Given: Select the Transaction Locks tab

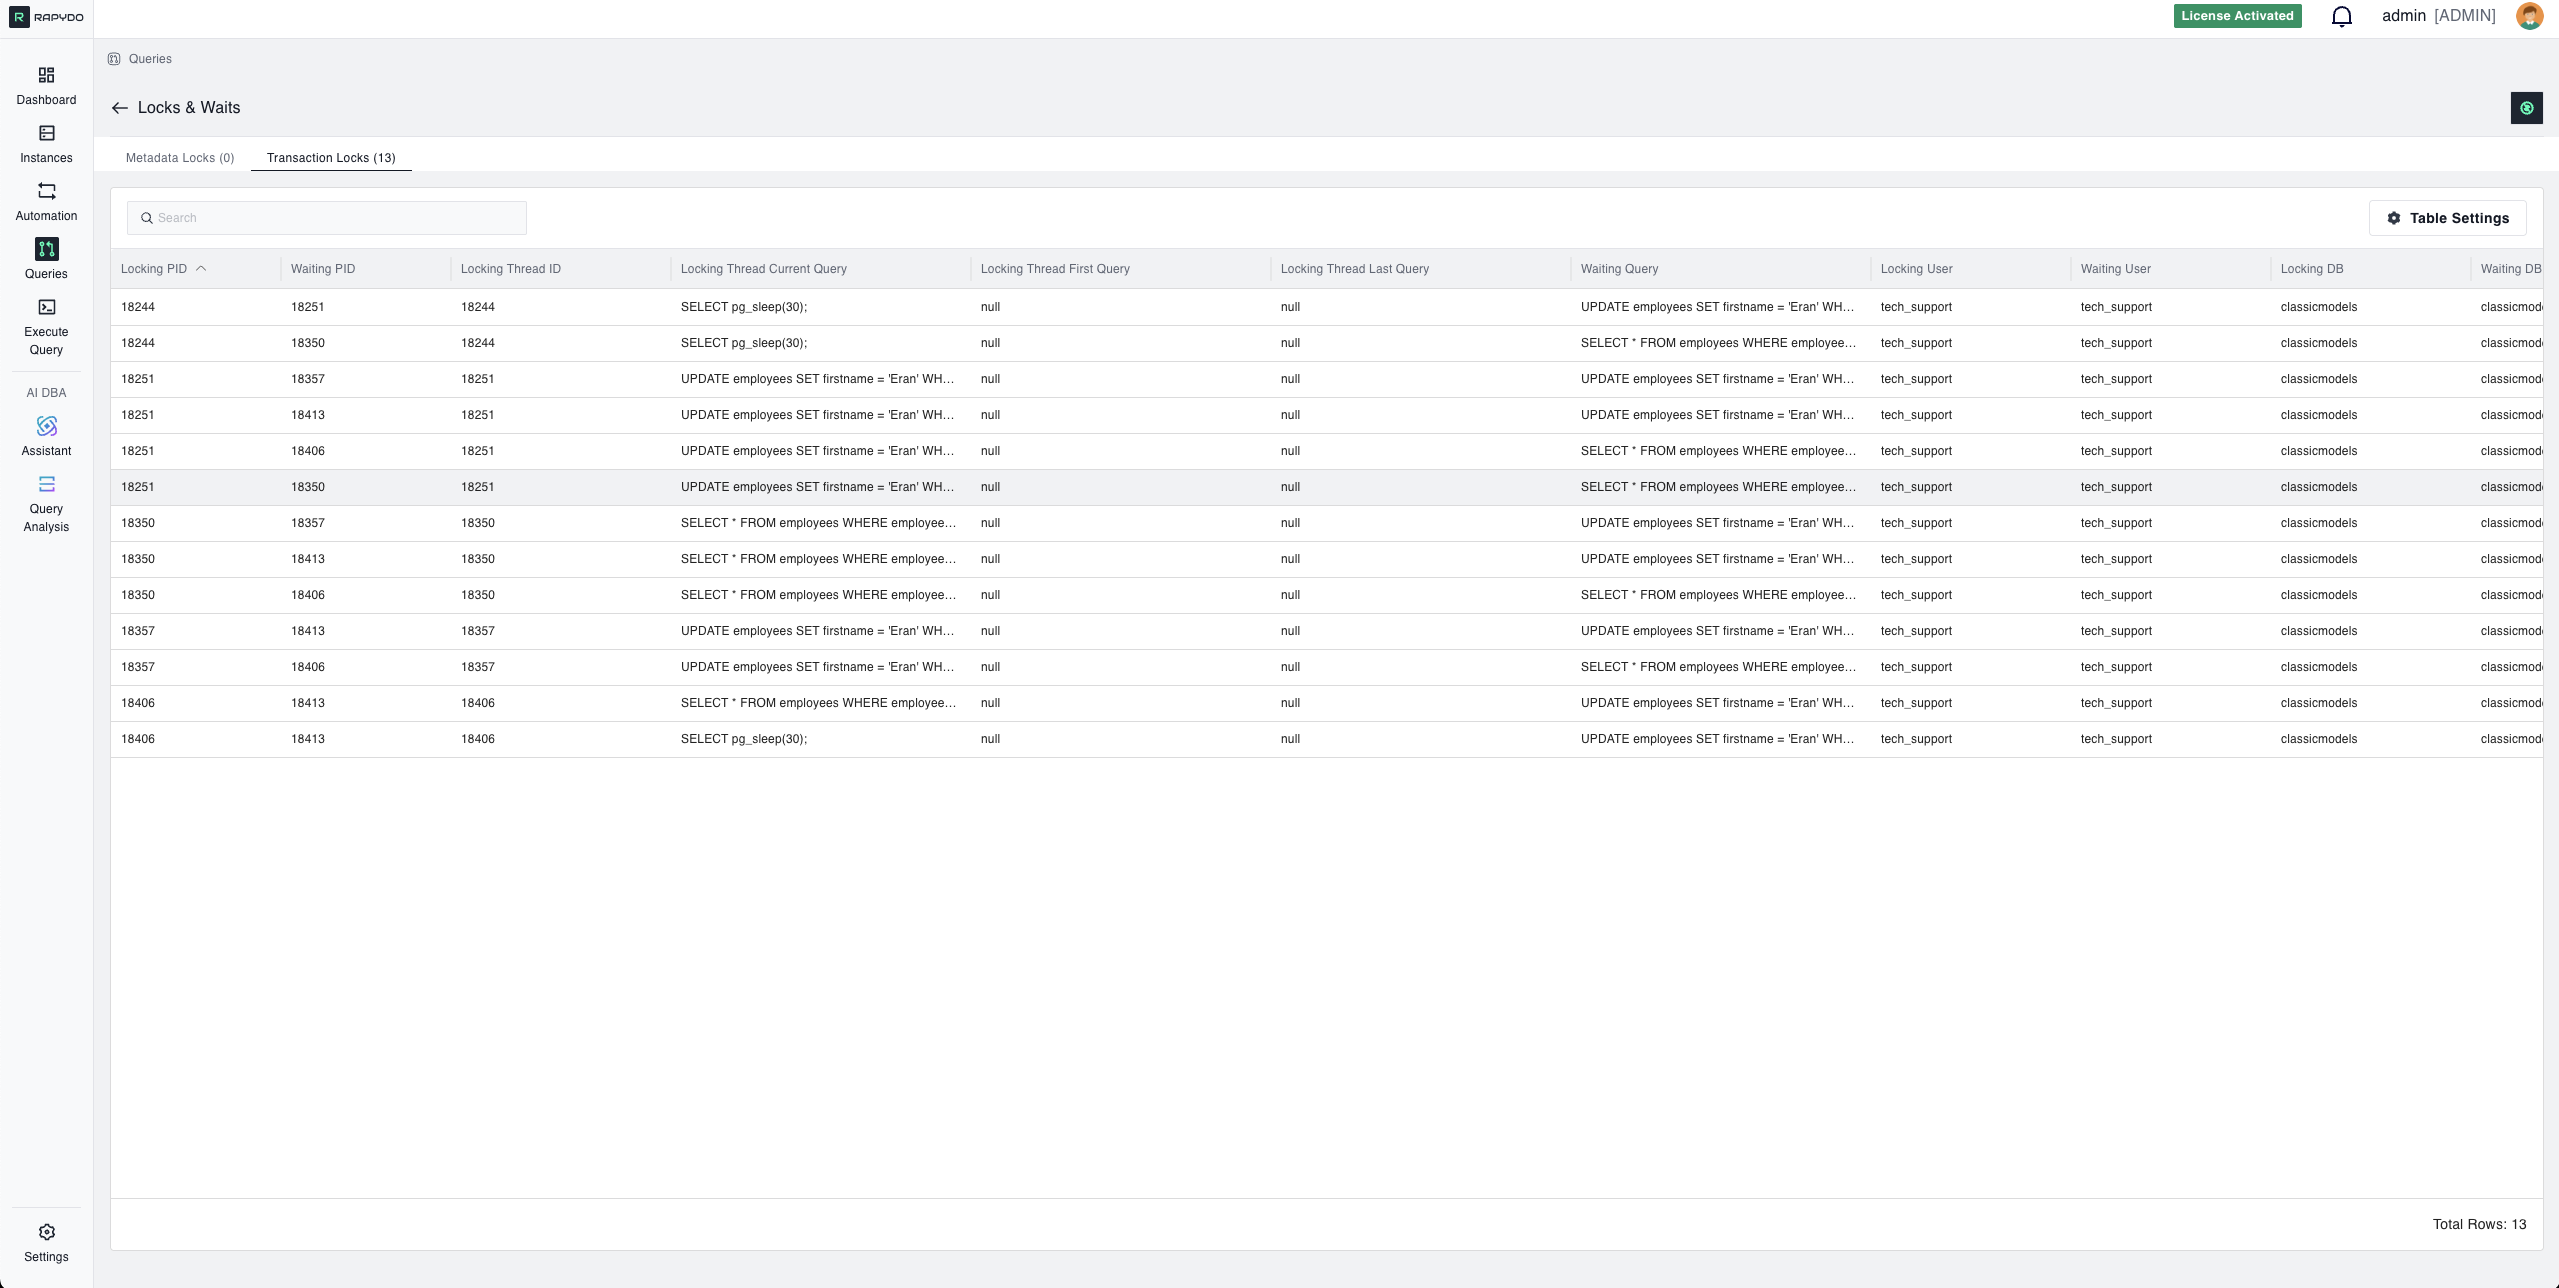Looking at the screenshot, I should (331, 158).
